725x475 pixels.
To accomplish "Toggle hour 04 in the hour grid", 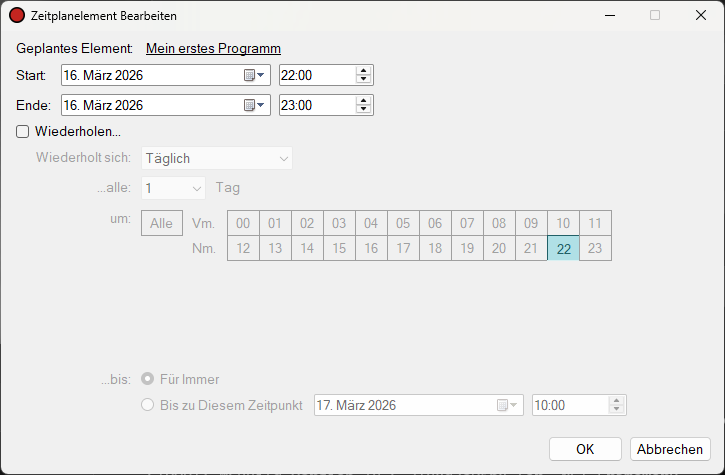I will click(371, 223).
